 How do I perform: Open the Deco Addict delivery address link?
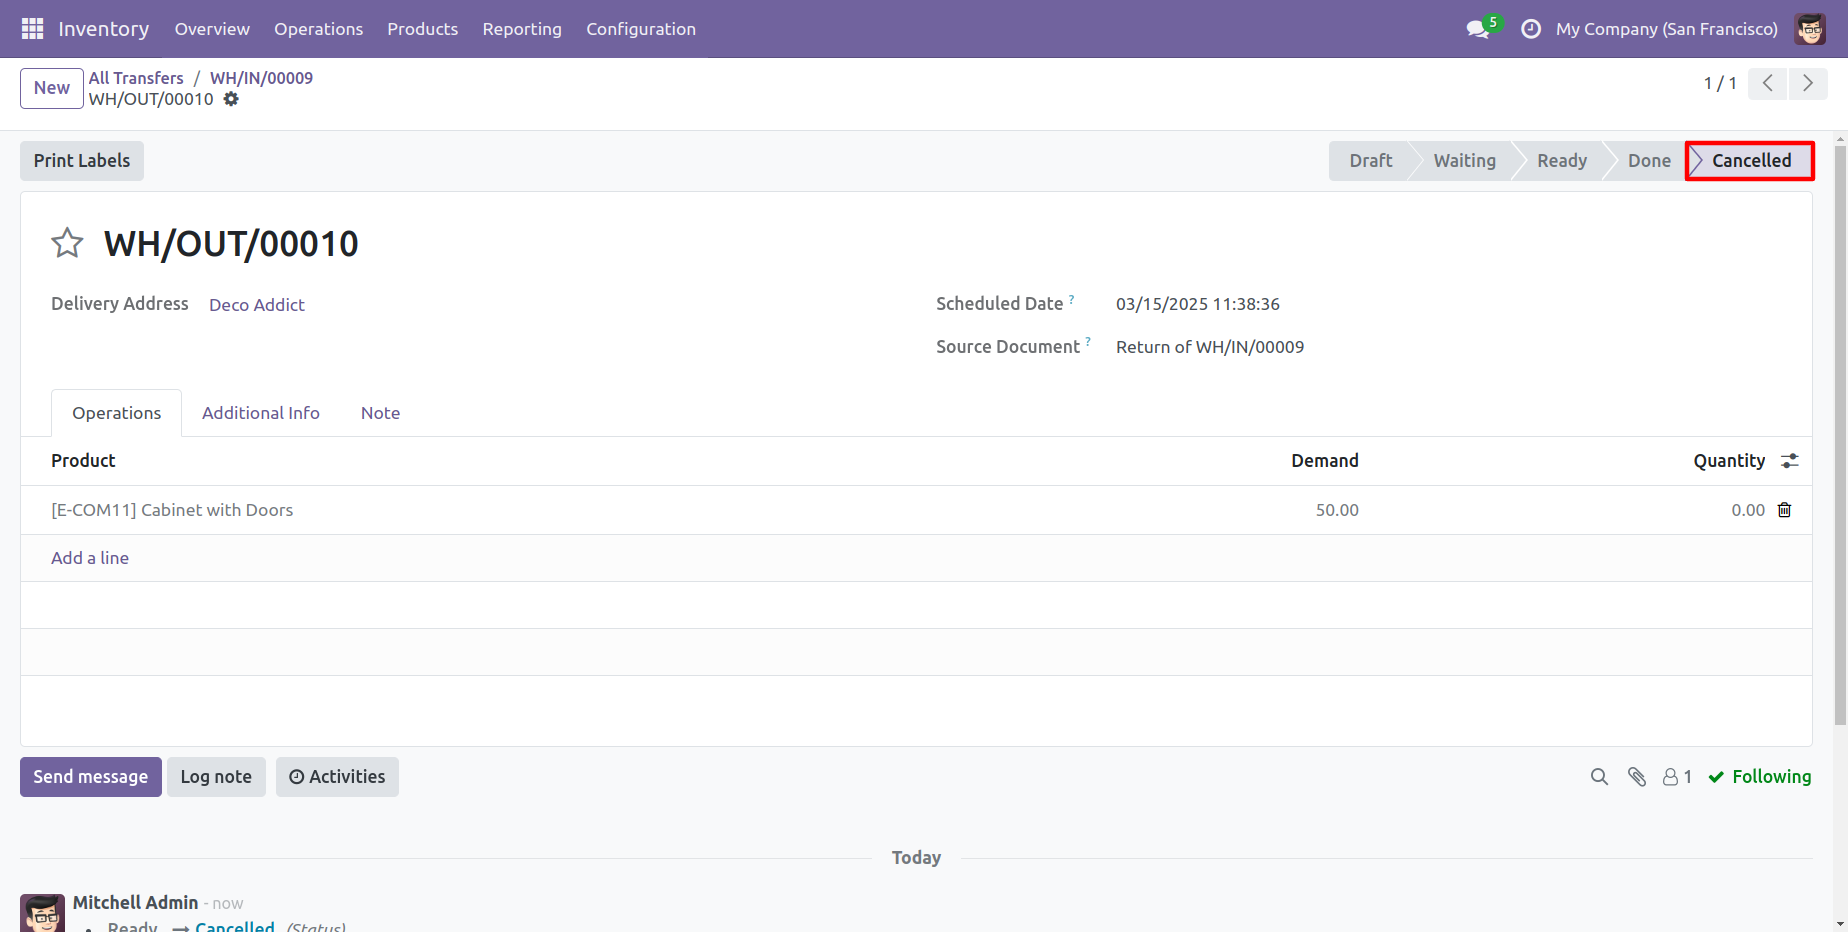[257, 305]
